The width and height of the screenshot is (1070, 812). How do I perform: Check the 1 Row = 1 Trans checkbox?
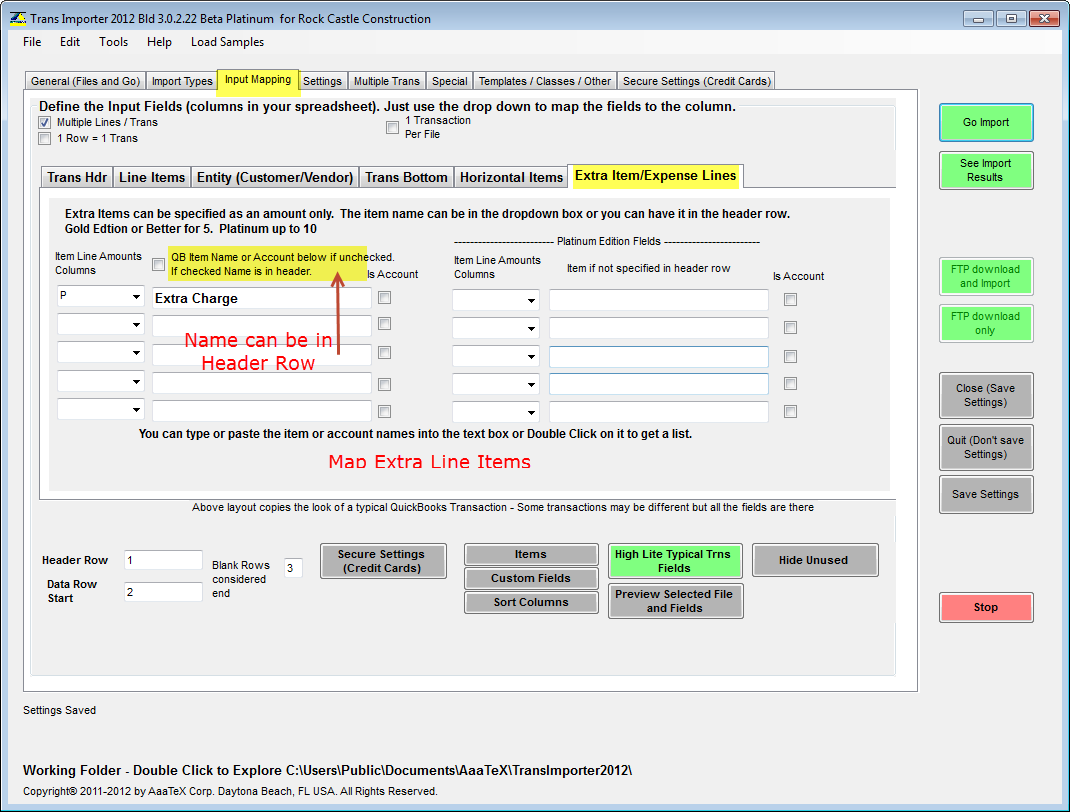(45, 139)
